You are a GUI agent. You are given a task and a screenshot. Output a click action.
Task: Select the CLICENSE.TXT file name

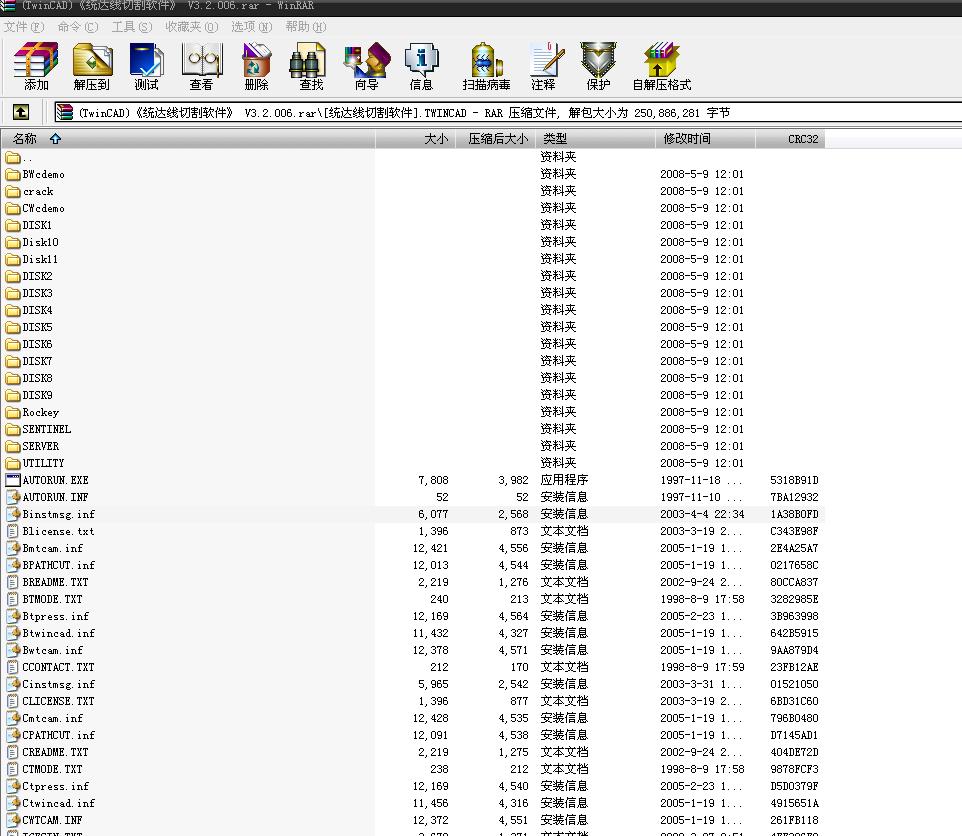click(x=58, y=701)
